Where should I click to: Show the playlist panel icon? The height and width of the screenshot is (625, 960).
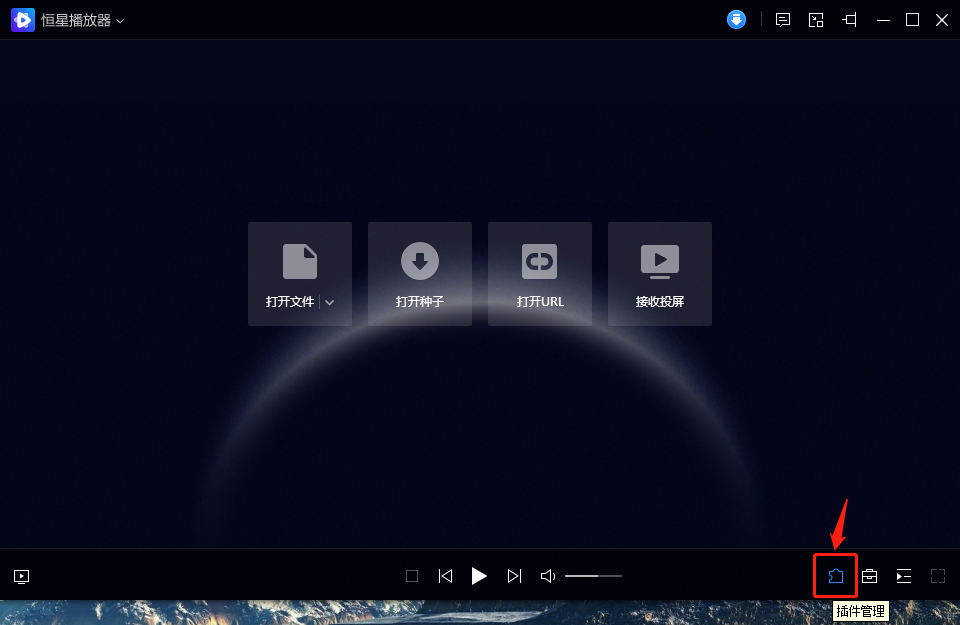click(904, 576)
